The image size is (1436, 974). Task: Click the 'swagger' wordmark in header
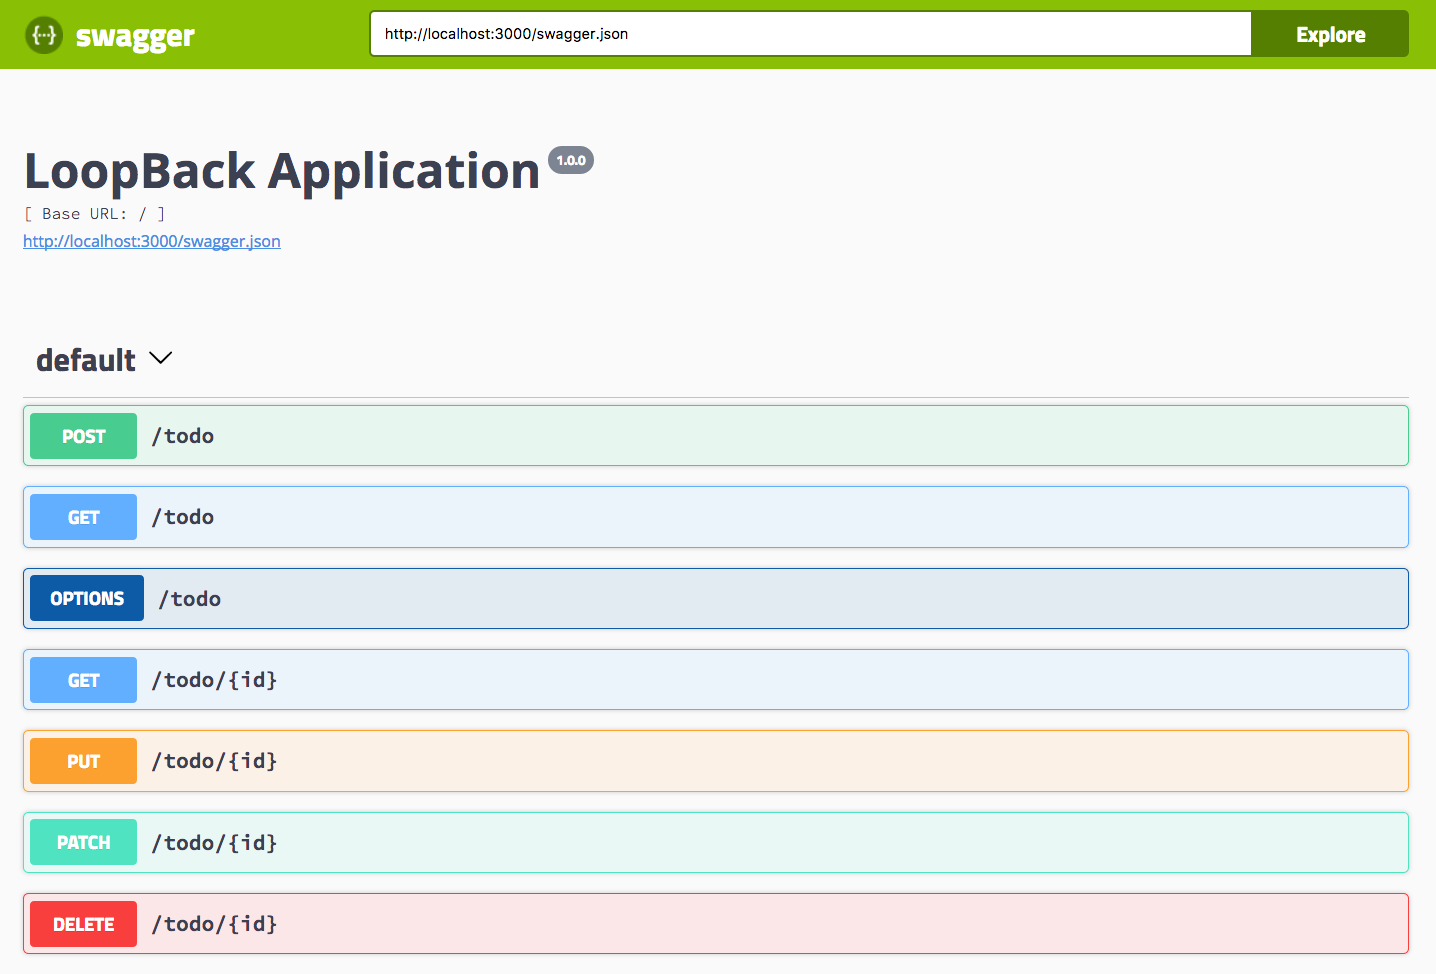click(135, 36)
